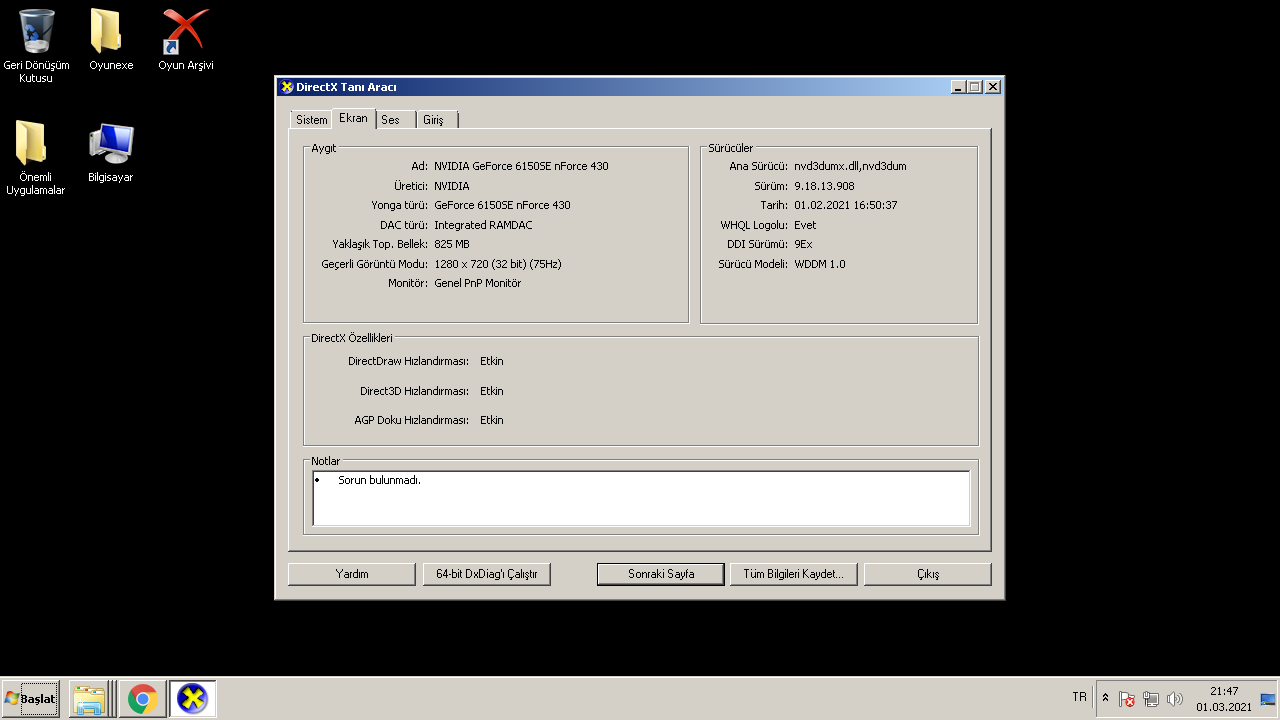Click the version "9.18.13.908"

coord(824,186)
